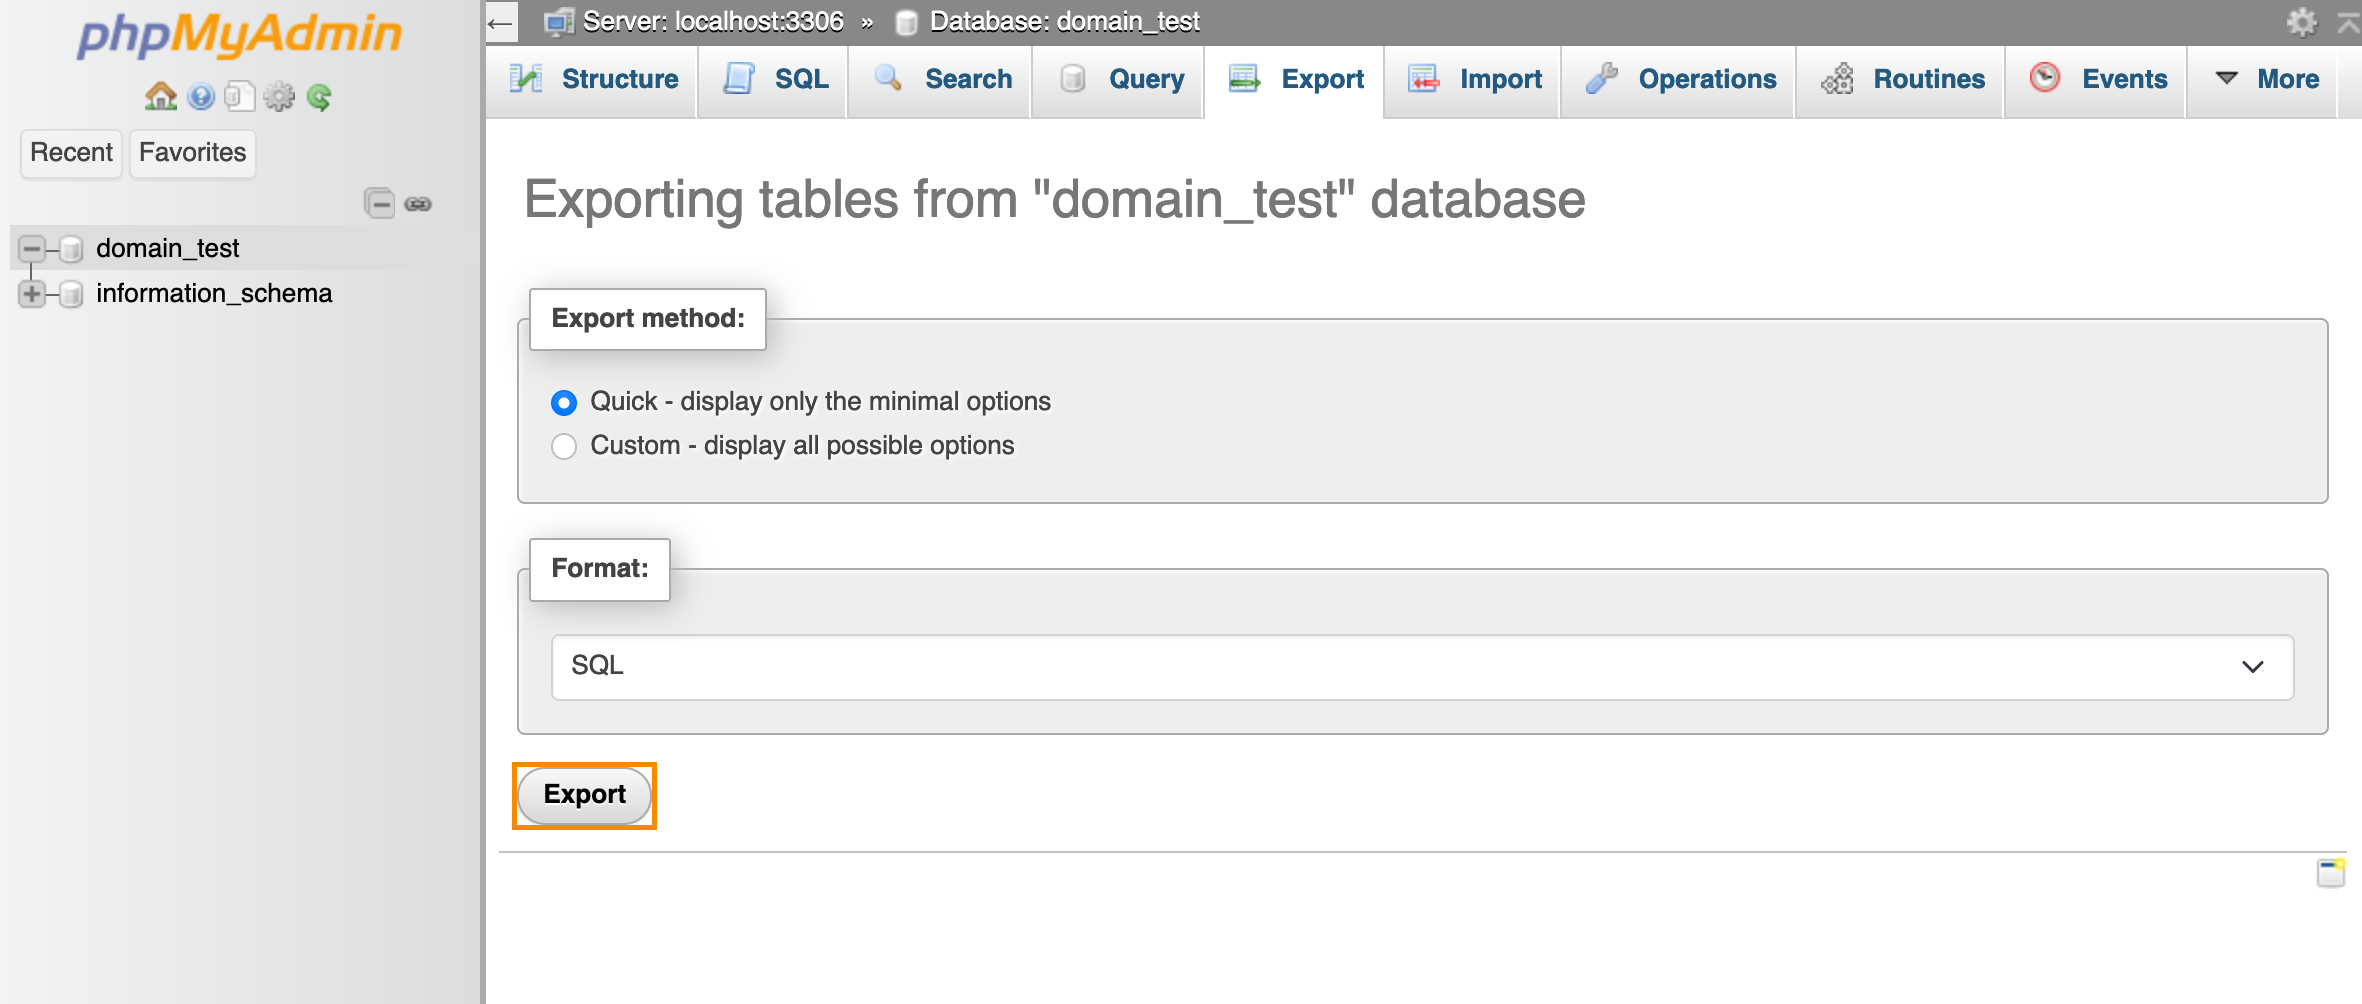Open the MySQL docs copy icon
Viewport: 2362px width, 1004px height.
pyautogui.click(x=239, y=96)
